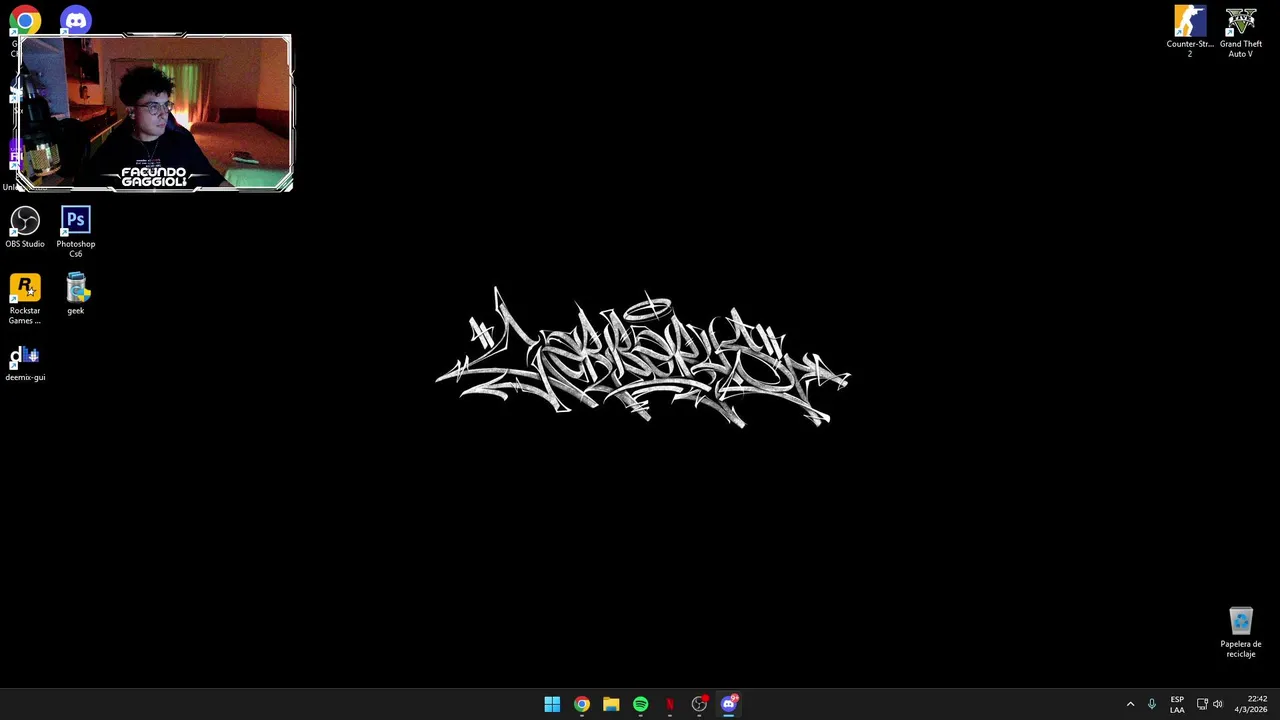Open File Explorer from the taskbar

pyautogui.click(x=611, y=704)
